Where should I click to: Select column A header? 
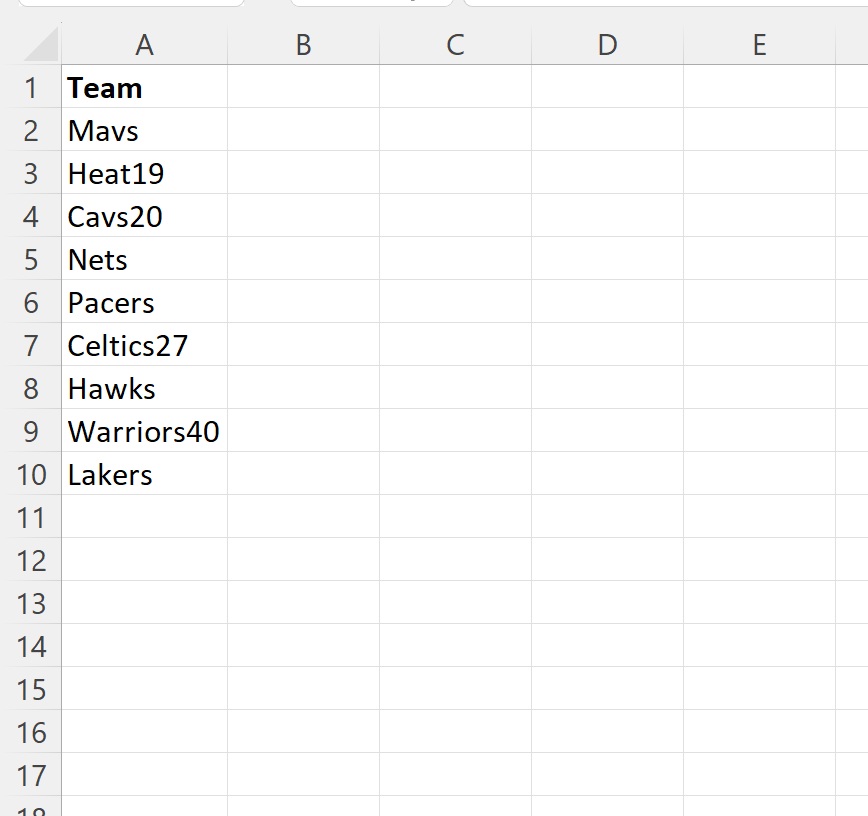[144, 45]
